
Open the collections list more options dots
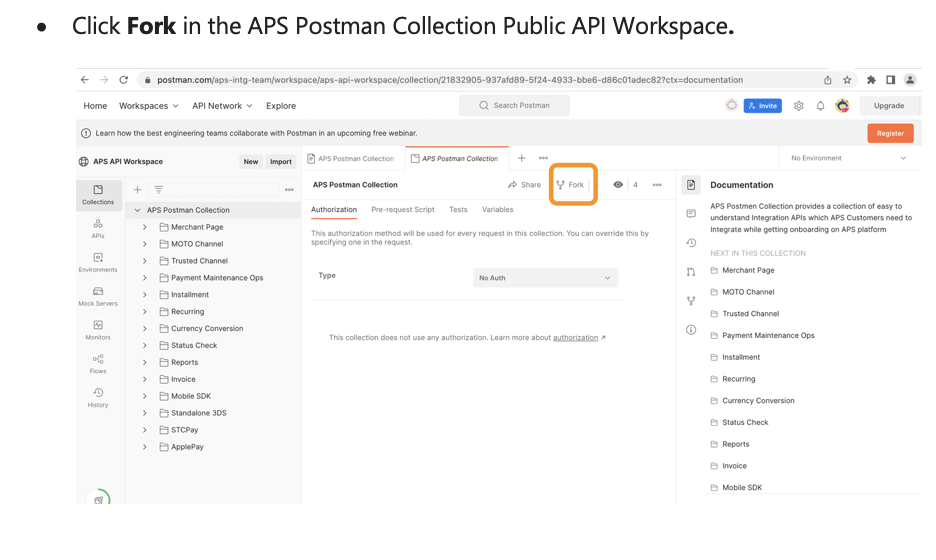pyautogui.click(x=289, y=189)
